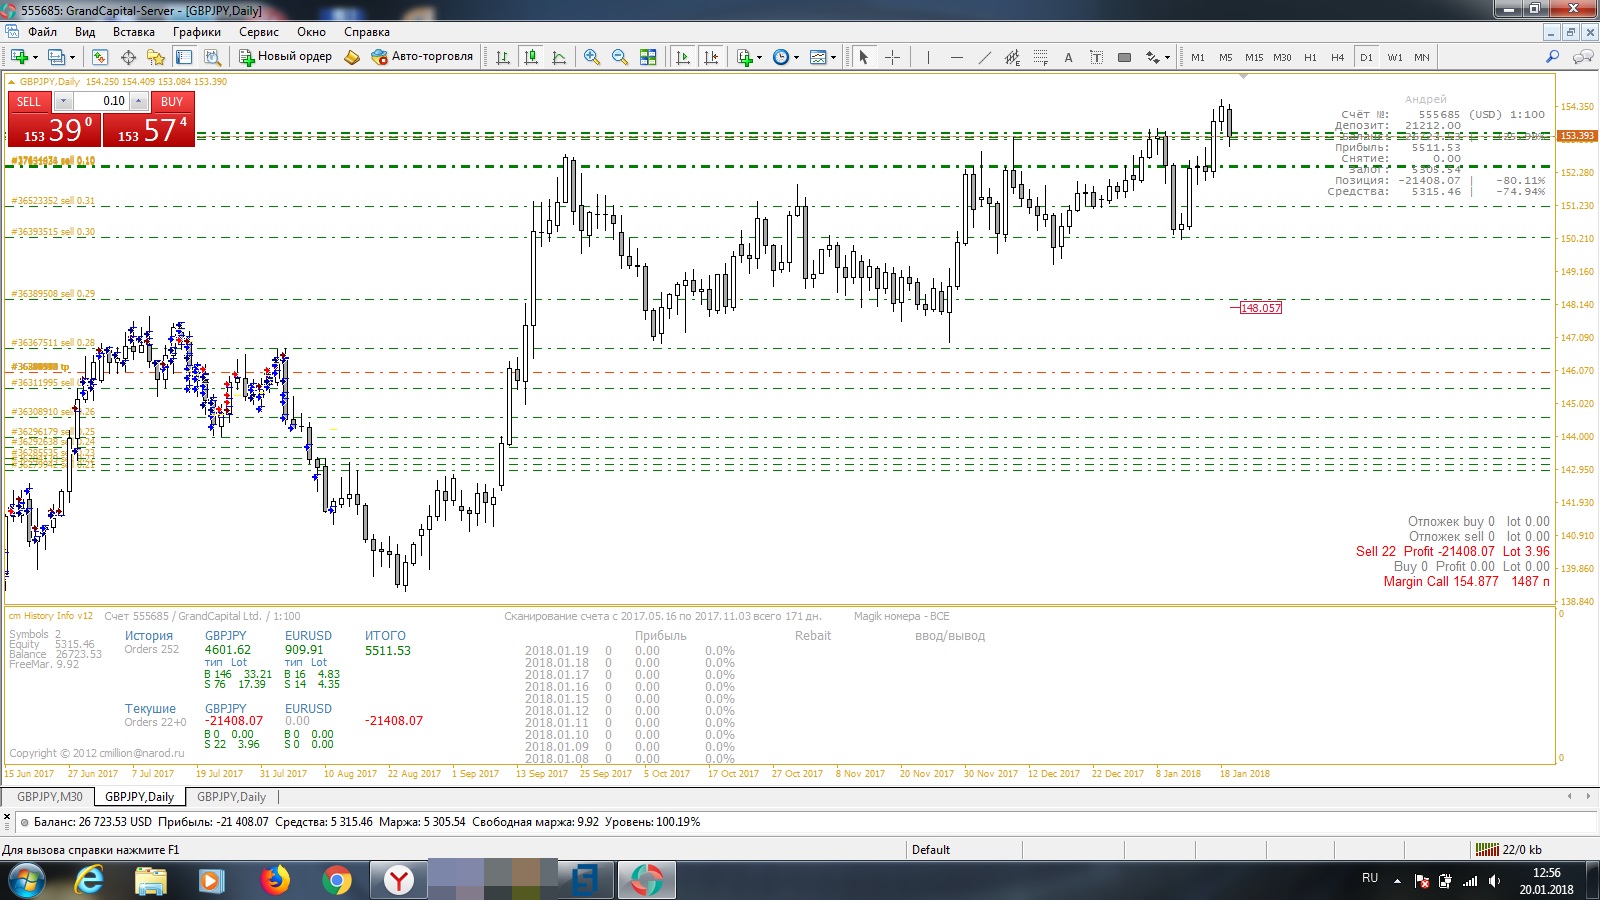
Task: Toggle the chart auto-scroll button
Action: (683, 57)
